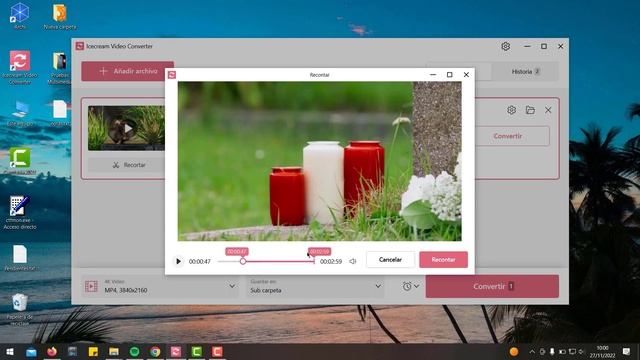Open the Windows Start menu

tap(10, 351)
